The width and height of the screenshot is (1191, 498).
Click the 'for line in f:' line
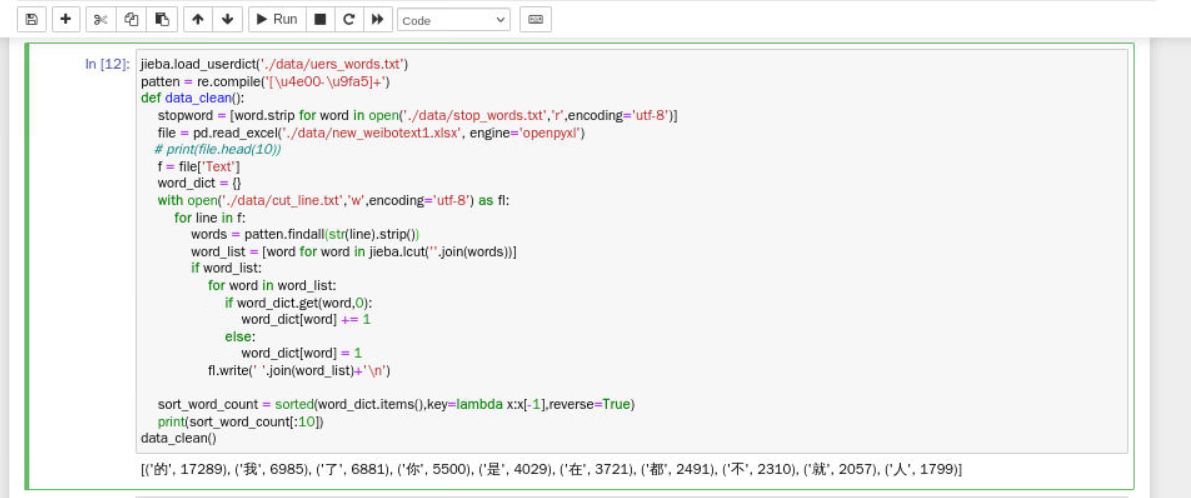tap(210, 217)
